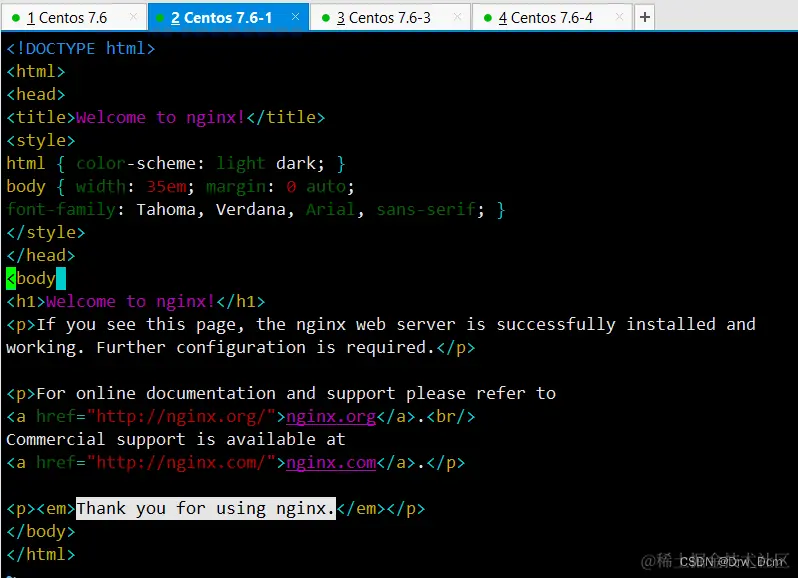Click the <!DOCTYPE html> line
Viewport: 798px width, 578px height.
[80, 49]
